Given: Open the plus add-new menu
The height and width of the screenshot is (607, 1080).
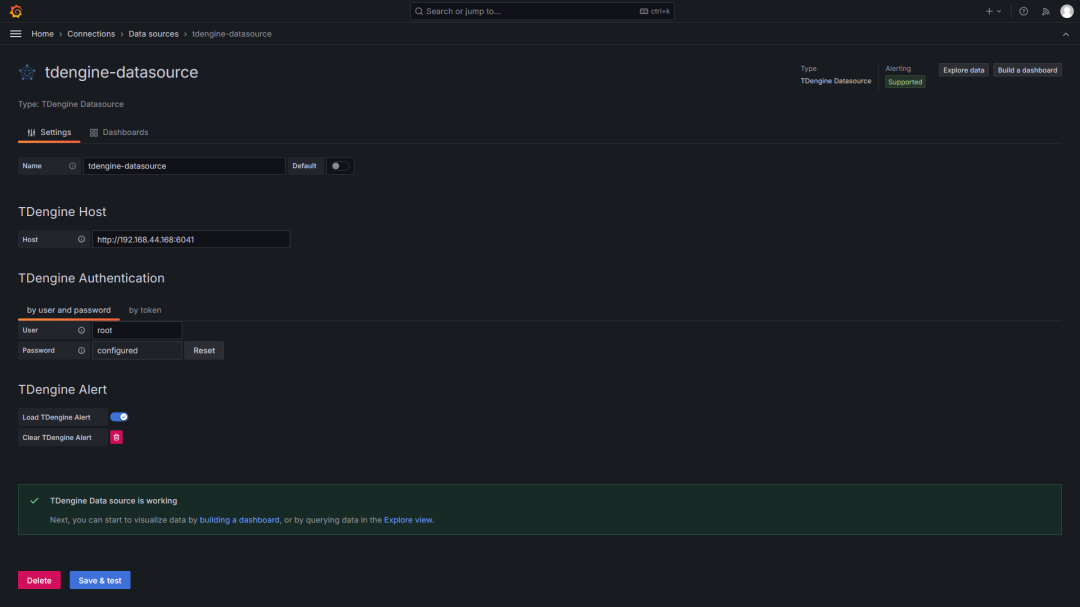Looking at the screenshot, I should (993, 11).
